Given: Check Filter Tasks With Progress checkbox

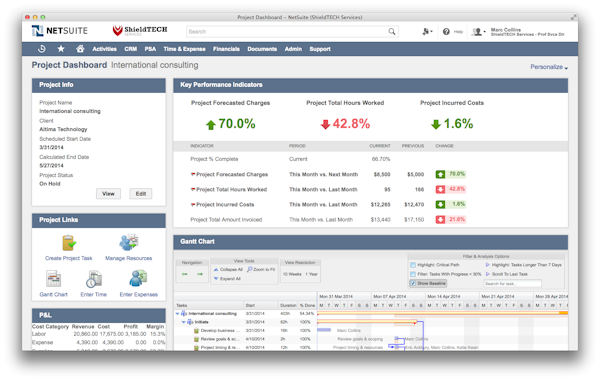Looking at the screenshot, I should (413, 274).
